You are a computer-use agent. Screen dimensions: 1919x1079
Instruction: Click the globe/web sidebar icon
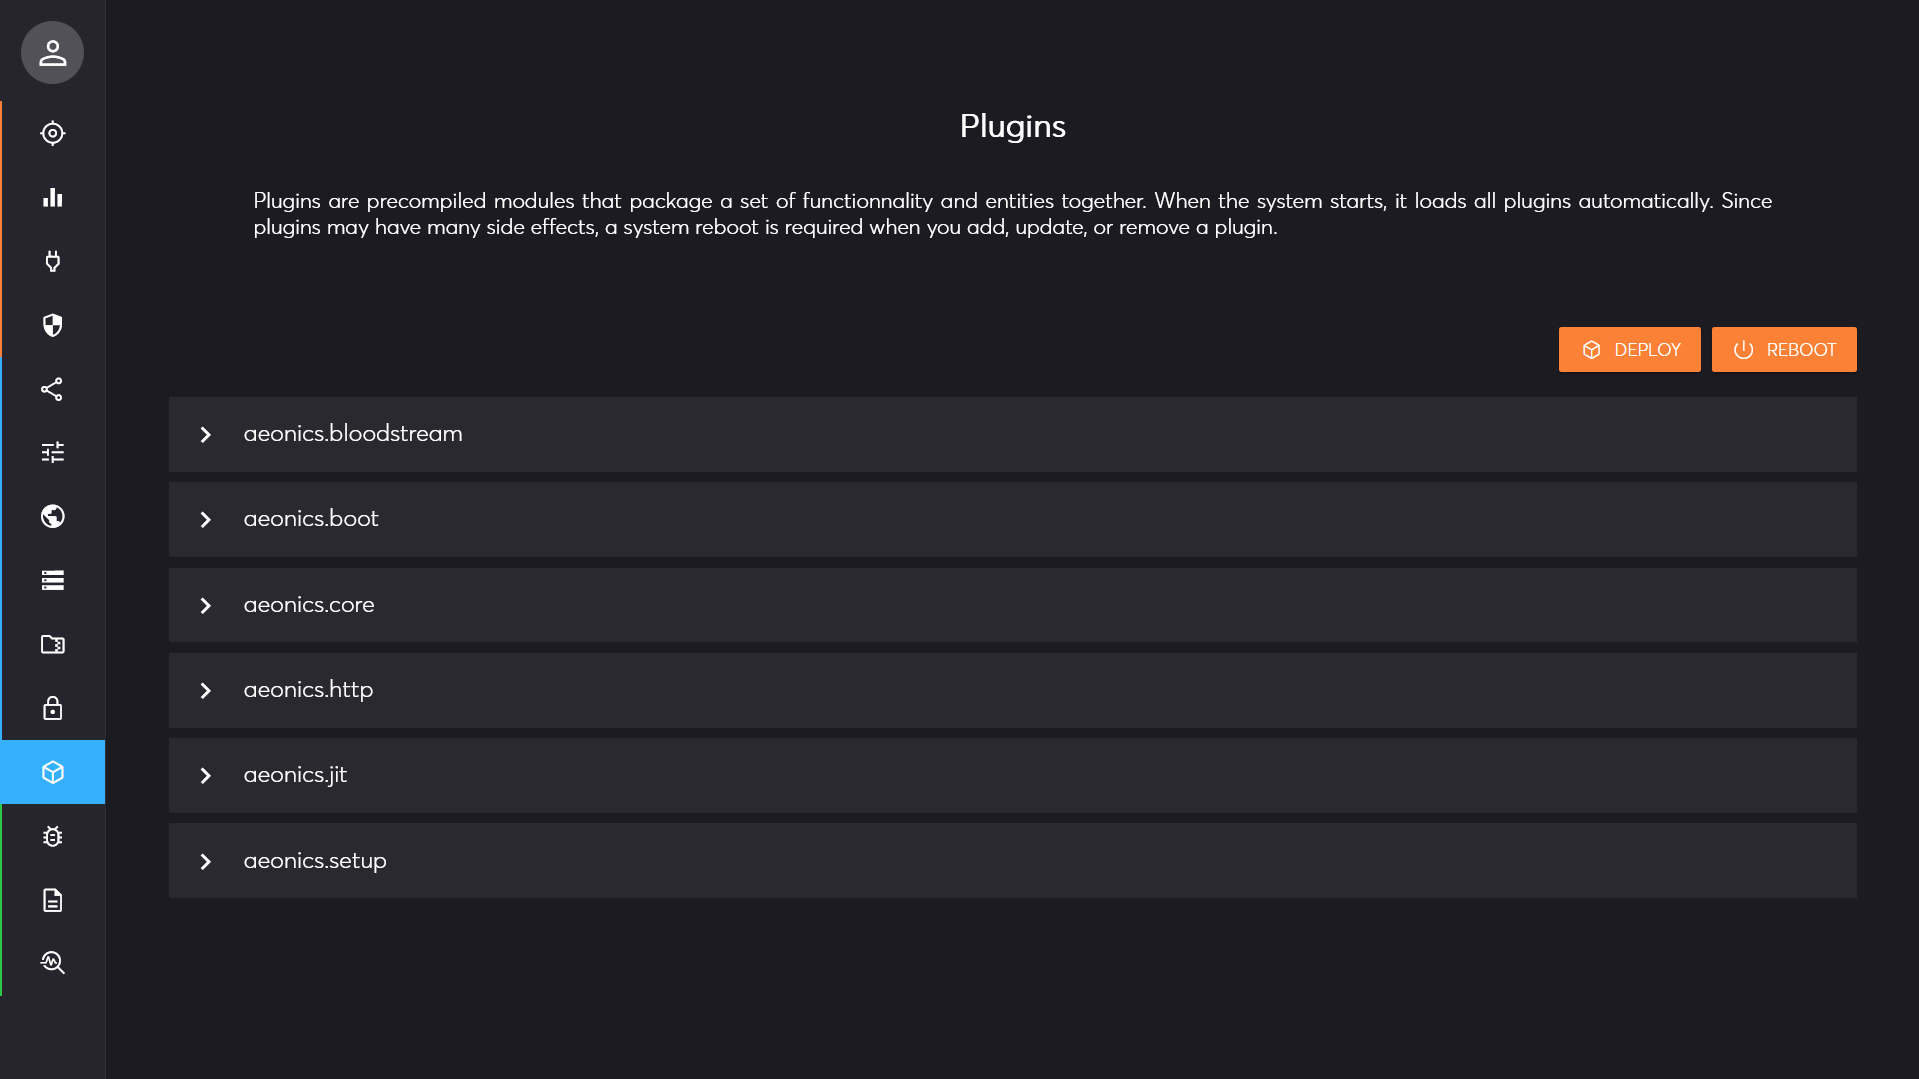pos(51,517)
